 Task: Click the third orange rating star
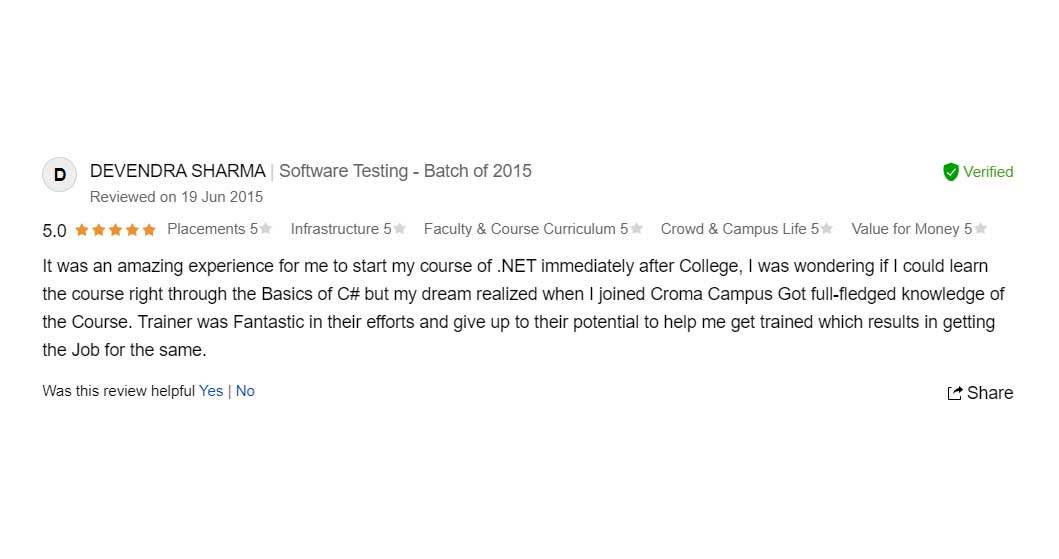pyautogui.click(x=116, y=230)
